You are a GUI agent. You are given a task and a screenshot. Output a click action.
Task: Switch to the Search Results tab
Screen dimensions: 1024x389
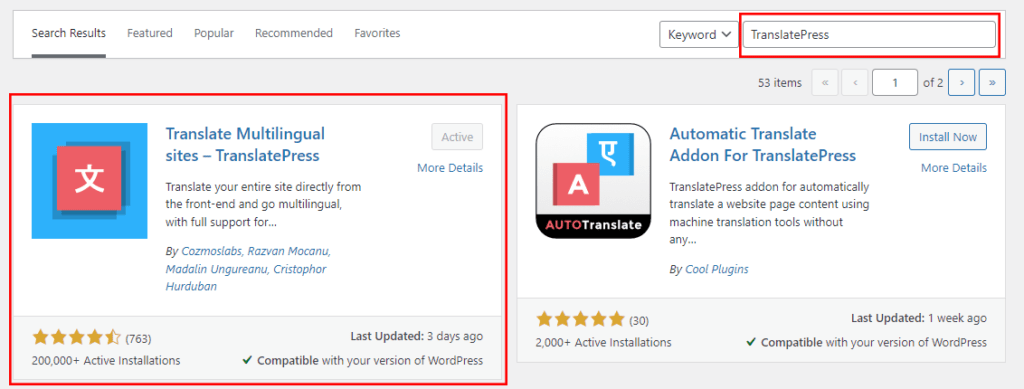(69, 33)
